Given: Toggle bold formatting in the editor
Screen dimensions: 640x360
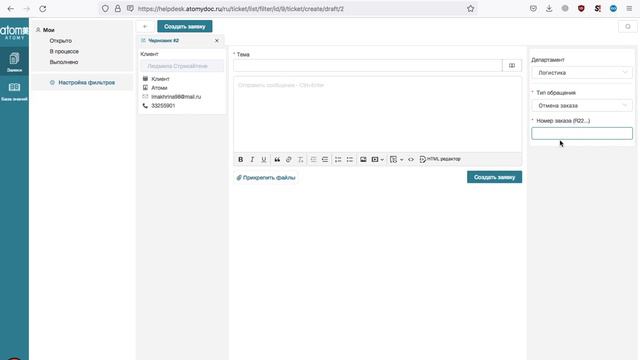Looking at the screenshot, I should coord(240,160).
